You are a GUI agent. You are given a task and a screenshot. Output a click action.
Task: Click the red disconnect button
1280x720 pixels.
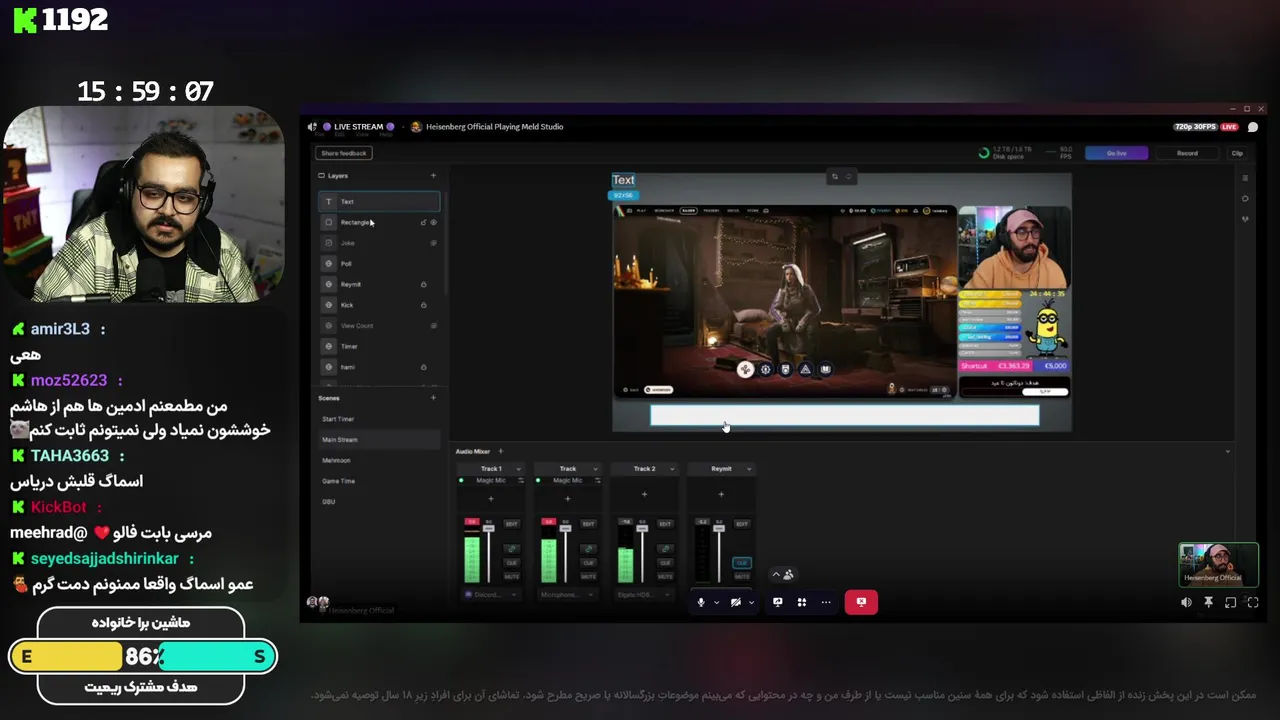(x=861, y=602)
